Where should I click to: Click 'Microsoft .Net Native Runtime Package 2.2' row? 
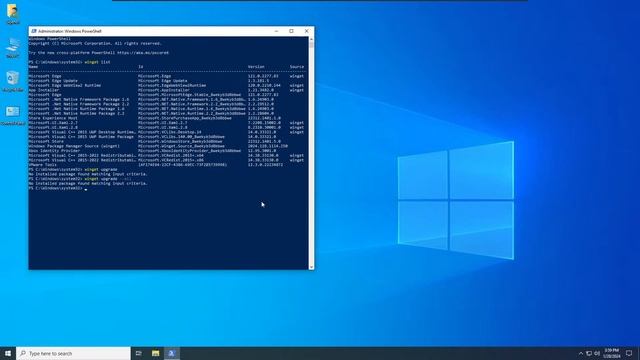[x=166, y=113]
